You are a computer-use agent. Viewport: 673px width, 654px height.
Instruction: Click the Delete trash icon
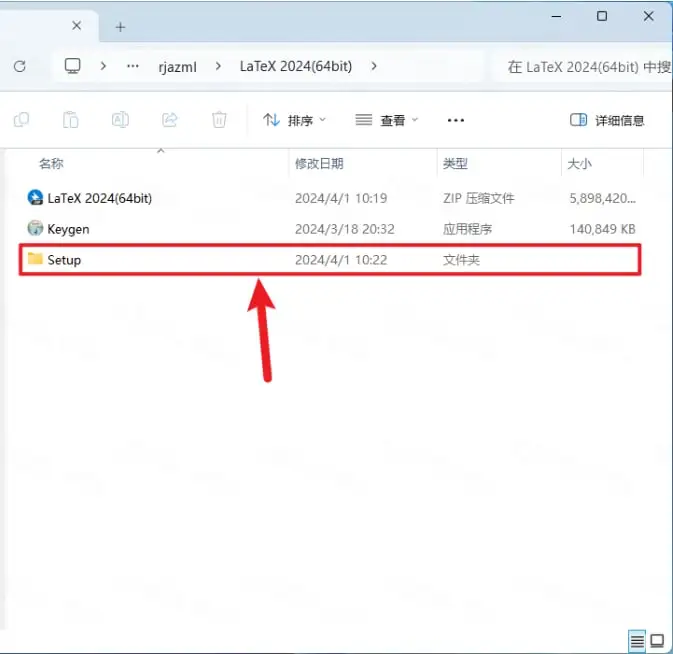pos(219,120)
